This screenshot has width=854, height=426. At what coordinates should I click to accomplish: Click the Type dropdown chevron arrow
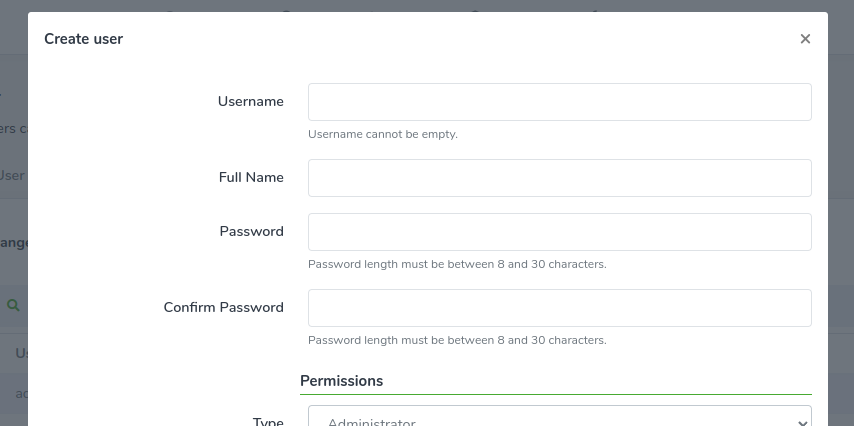click(x=802, y=423)
